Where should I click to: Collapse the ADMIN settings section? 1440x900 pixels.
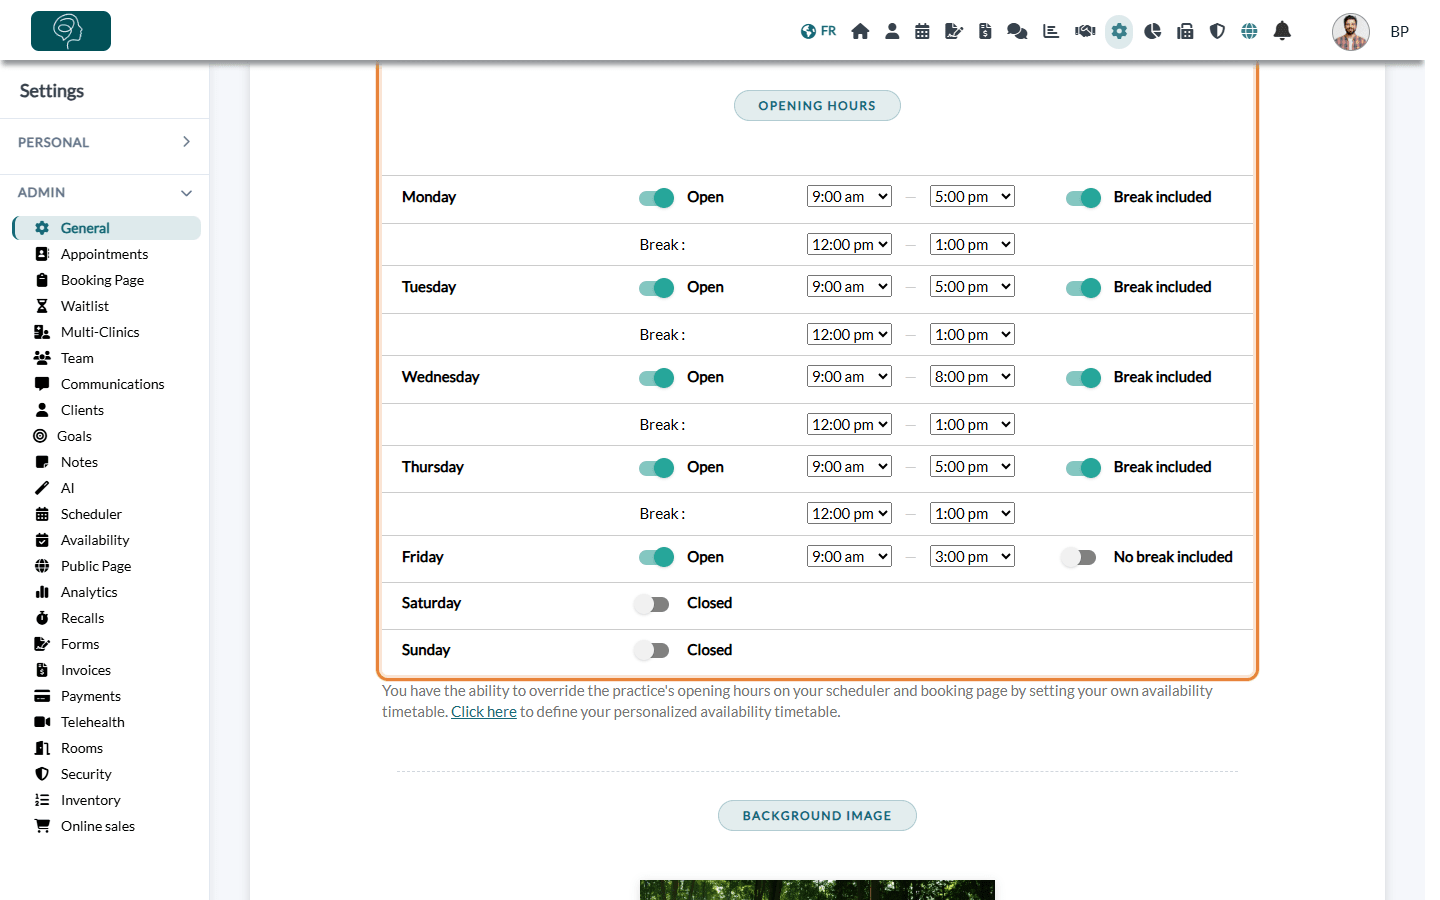[104, 192]
